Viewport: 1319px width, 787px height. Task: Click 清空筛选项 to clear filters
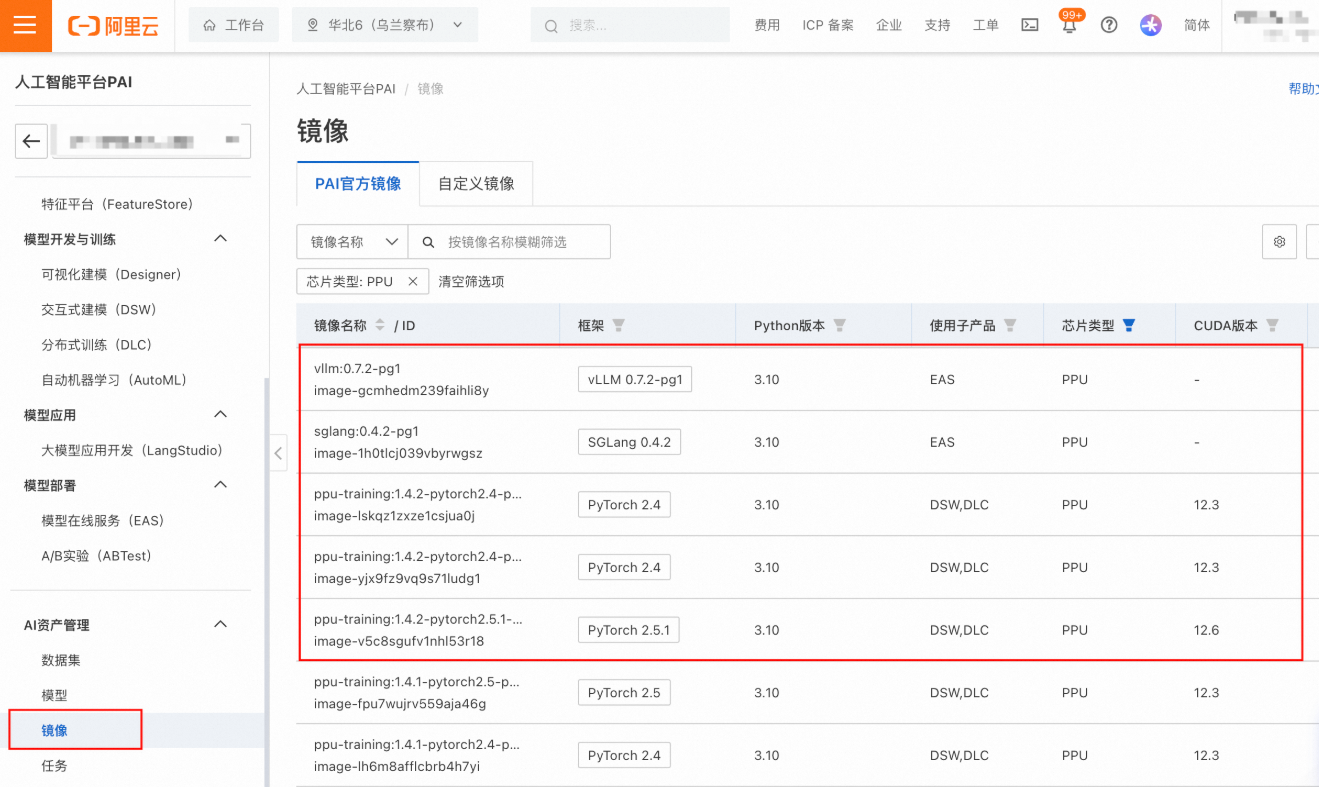tap(471, 282)
